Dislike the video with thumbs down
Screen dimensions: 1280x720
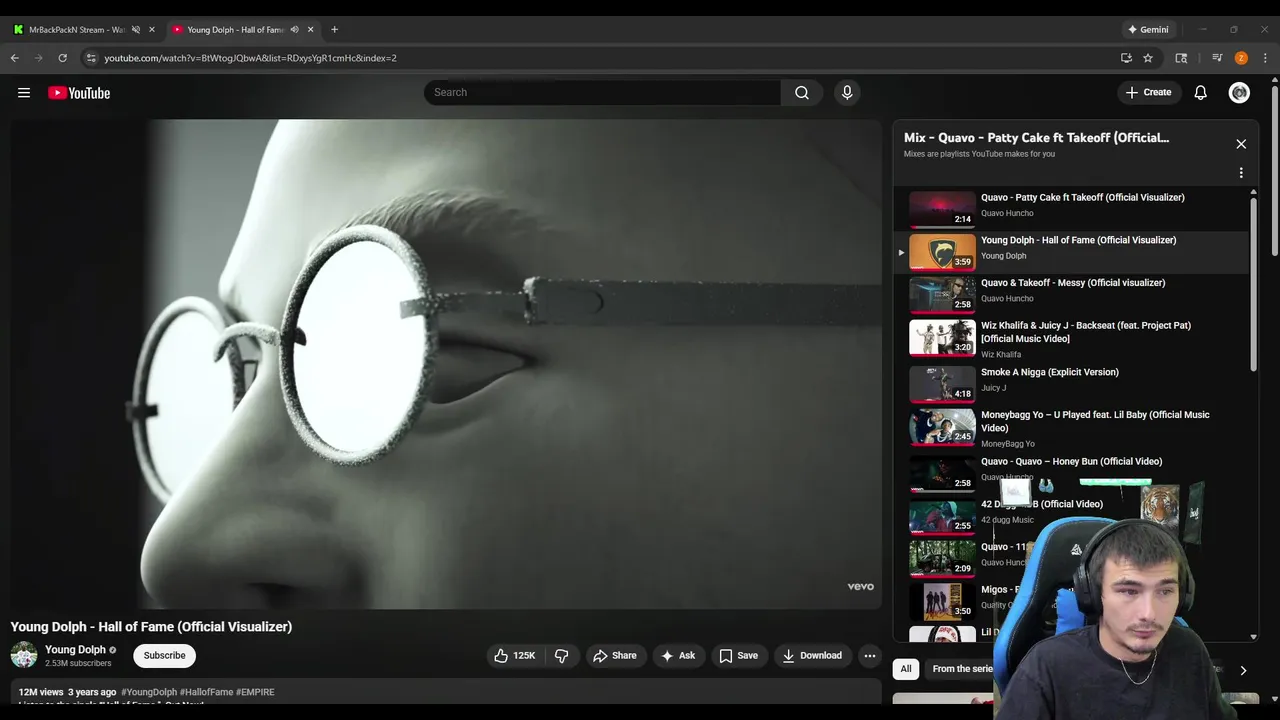(x=562, y=656)
